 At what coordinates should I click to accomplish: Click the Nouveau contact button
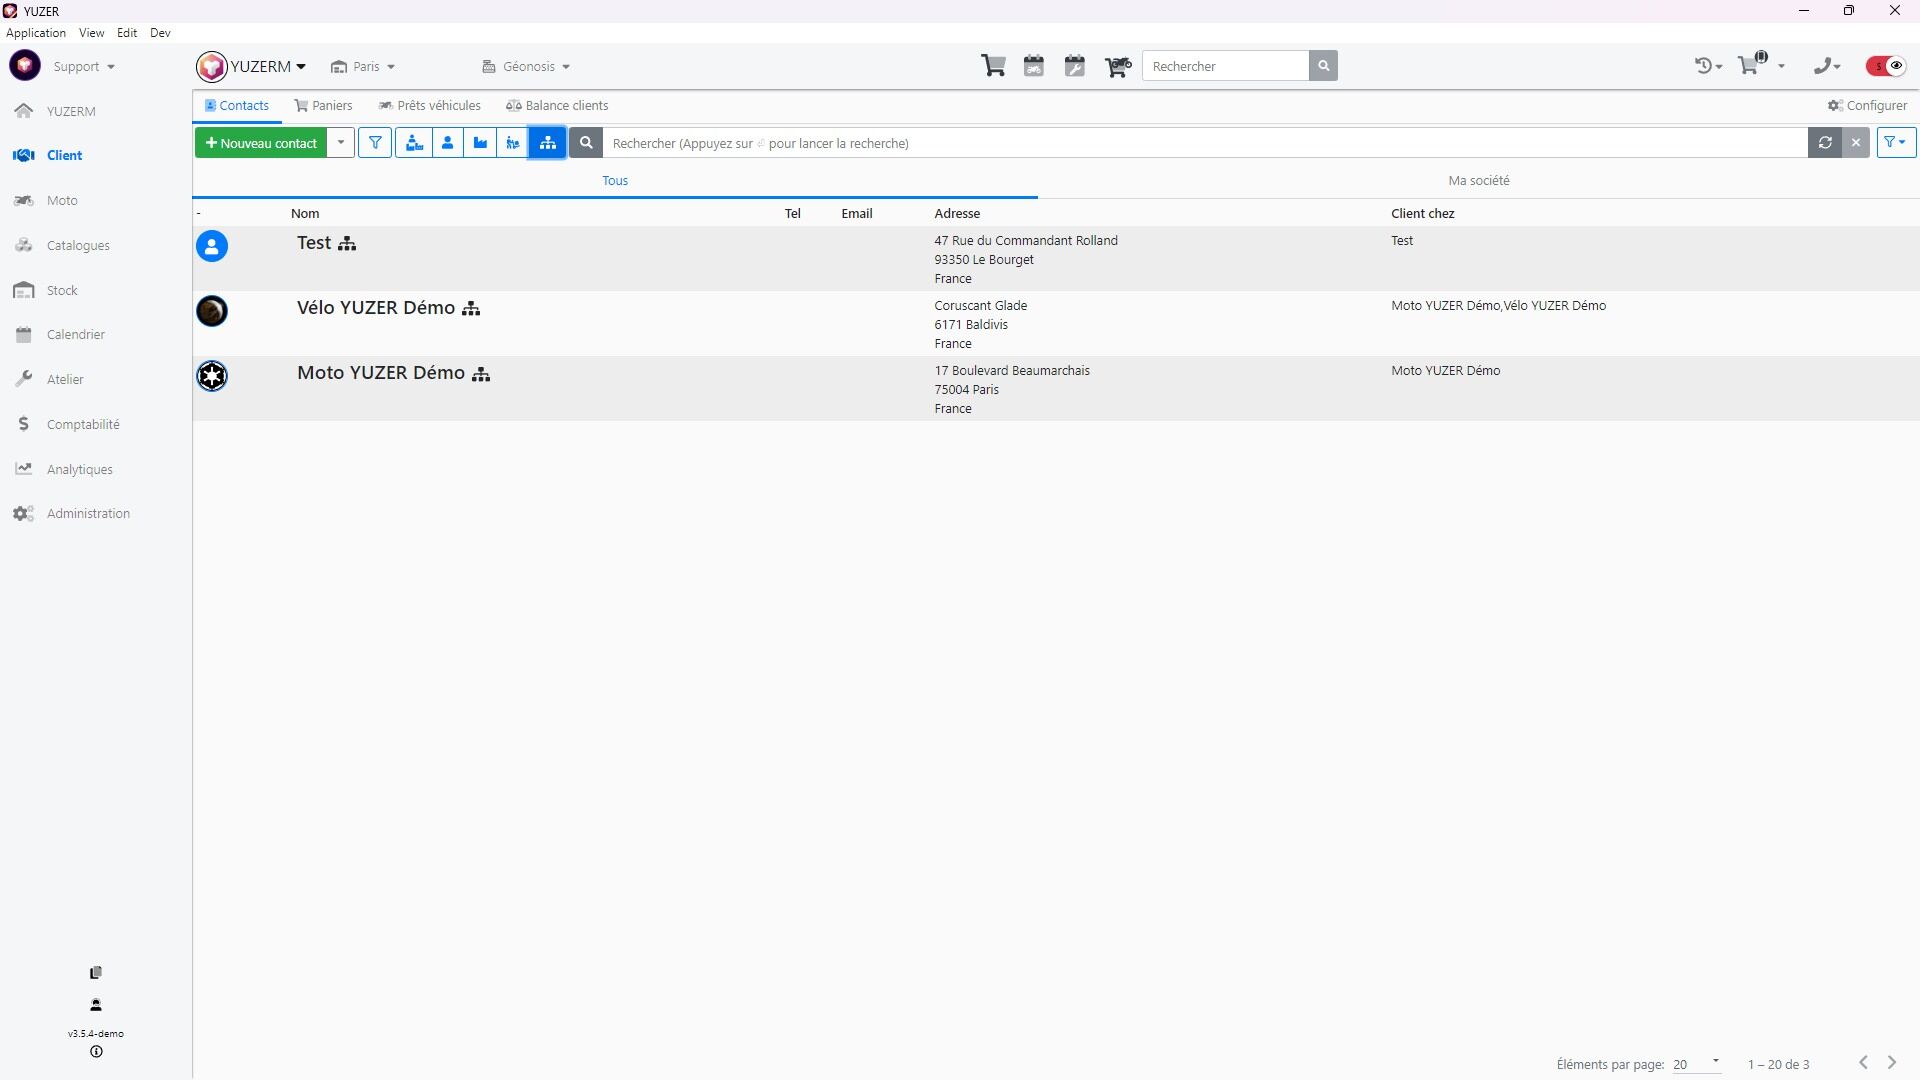click(261, 143)
